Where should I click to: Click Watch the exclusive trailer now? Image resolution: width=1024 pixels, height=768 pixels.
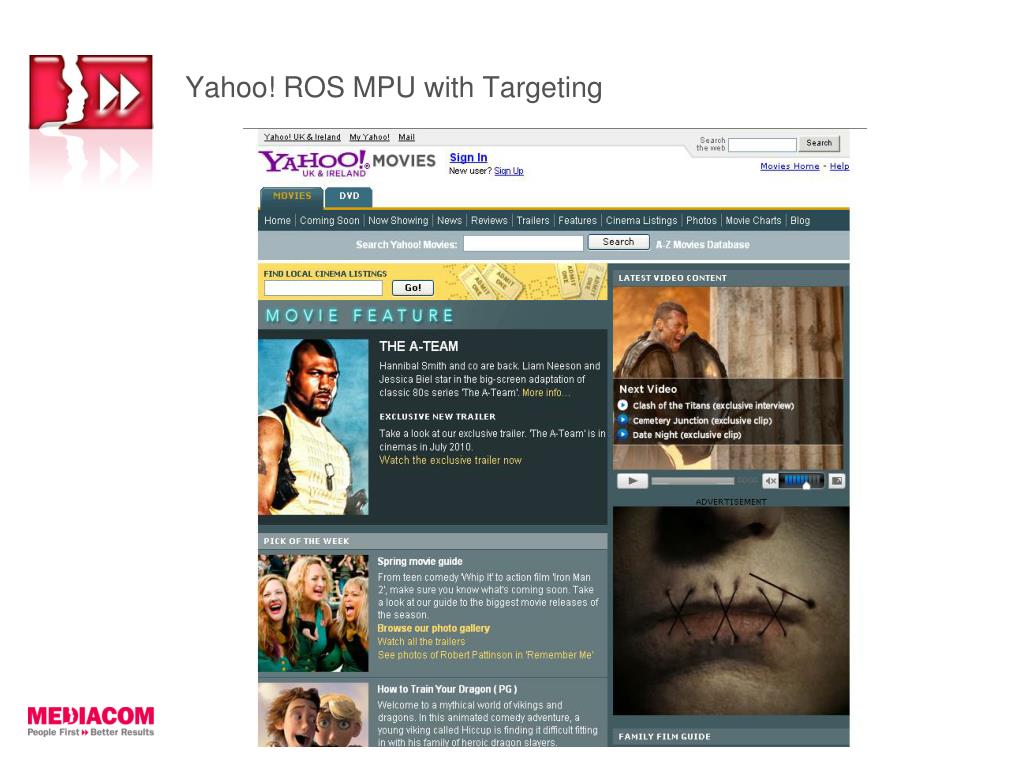(451, 460)
